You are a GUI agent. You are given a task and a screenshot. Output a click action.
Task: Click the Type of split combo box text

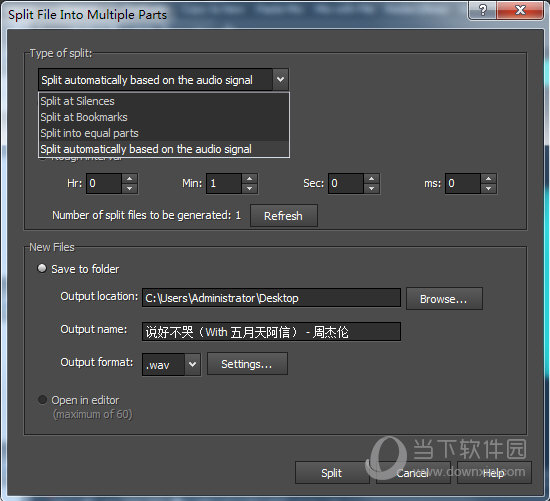click(155, 80)
